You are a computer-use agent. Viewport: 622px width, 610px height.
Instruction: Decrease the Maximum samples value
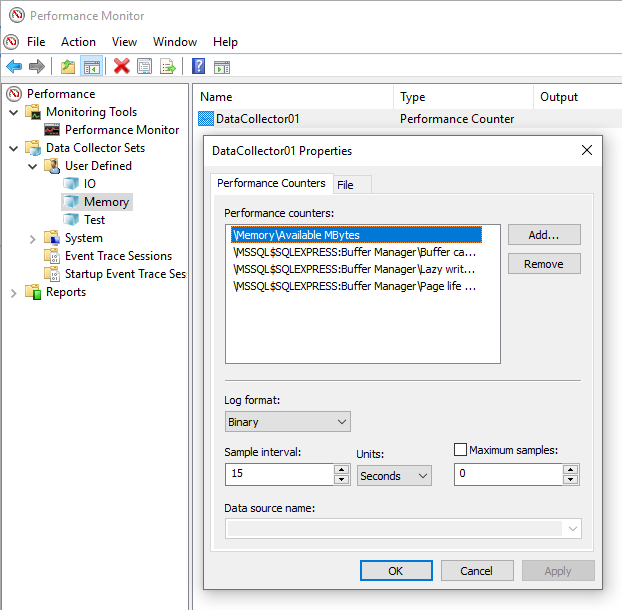click(570, 480)
